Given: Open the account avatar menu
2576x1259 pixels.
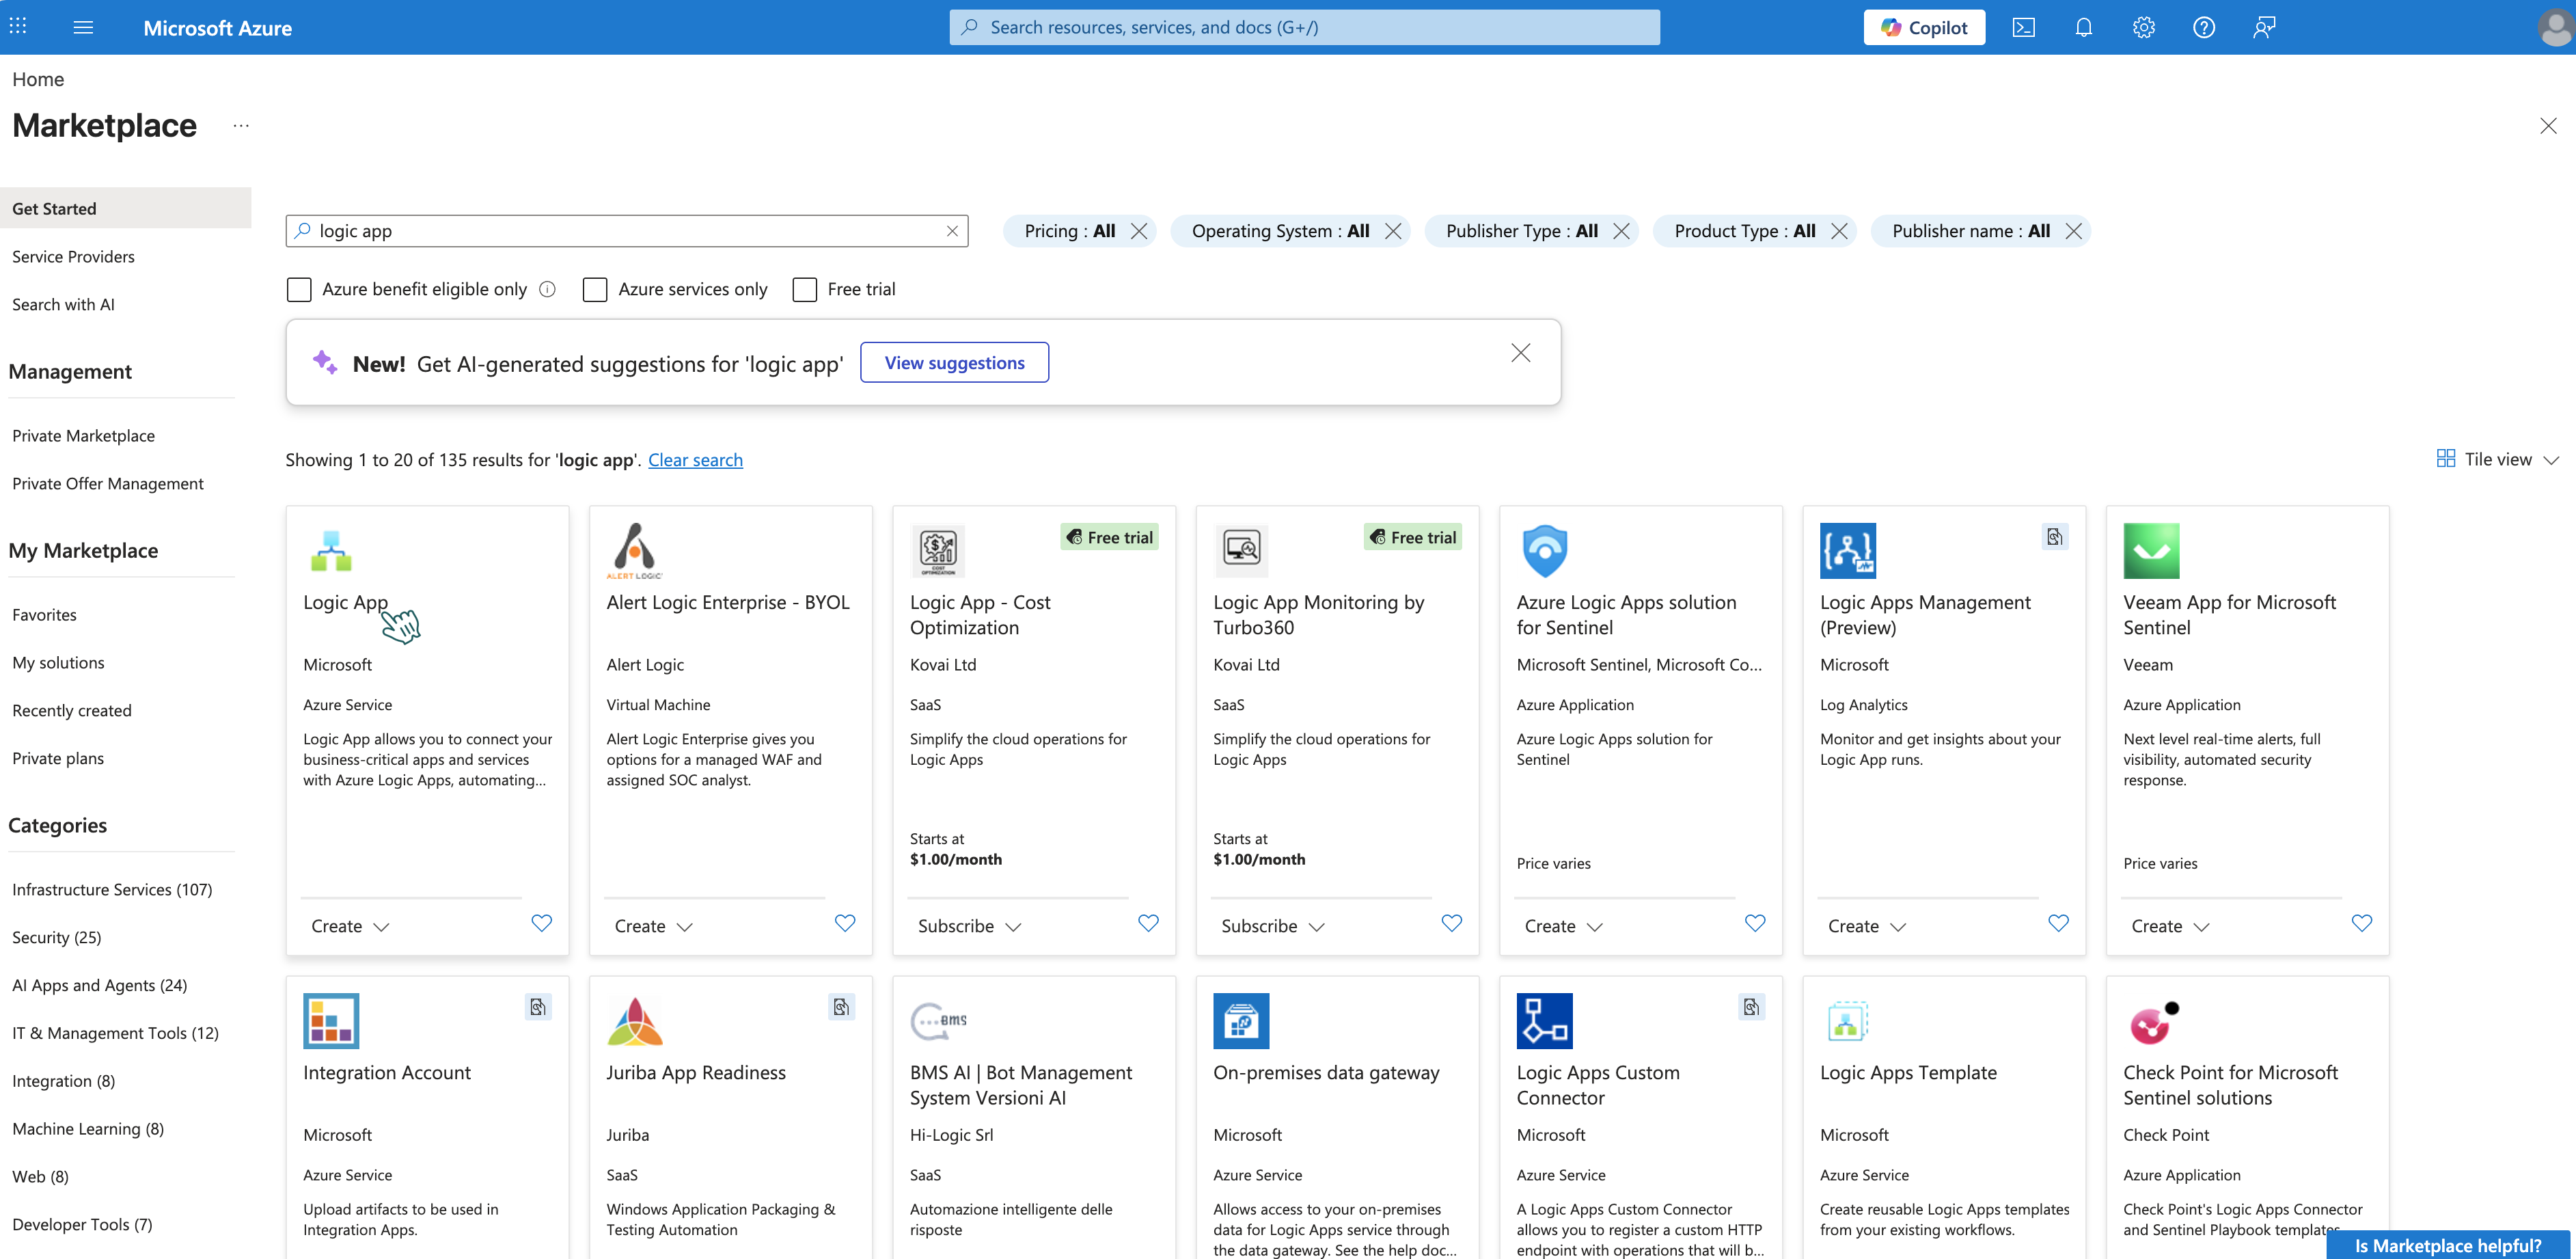Looking at the screenshot, I should (2555, 27).
